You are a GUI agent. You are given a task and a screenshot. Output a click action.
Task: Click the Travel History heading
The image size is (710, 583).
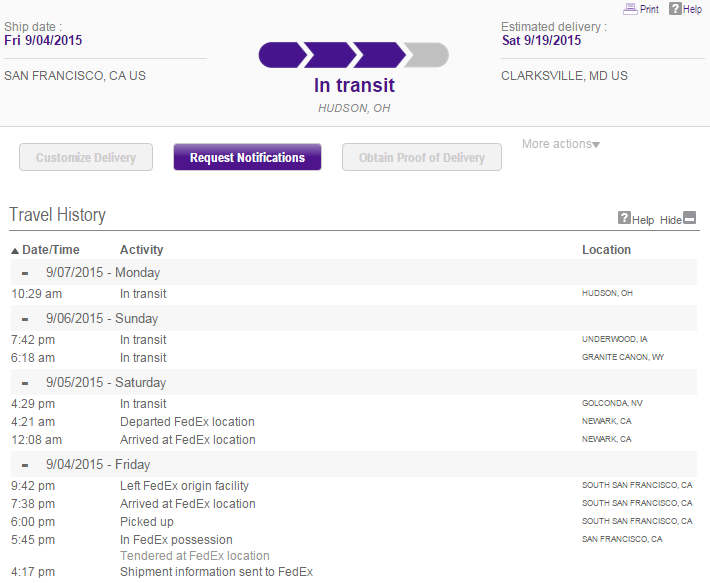58,215
